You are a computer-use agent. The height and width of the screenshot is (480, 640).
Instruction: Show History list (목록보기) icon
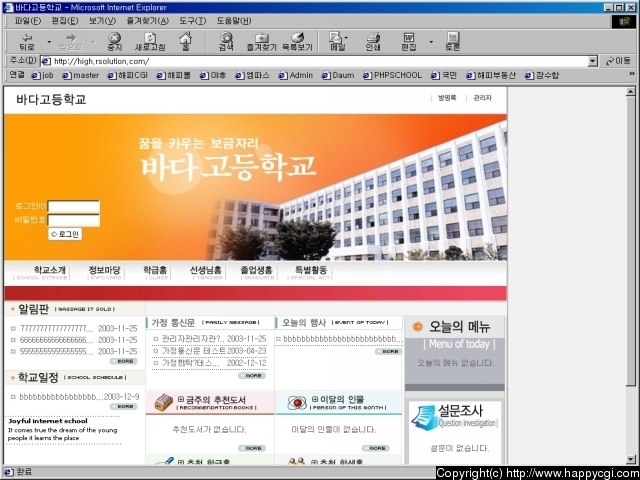(x=298, y=42)
